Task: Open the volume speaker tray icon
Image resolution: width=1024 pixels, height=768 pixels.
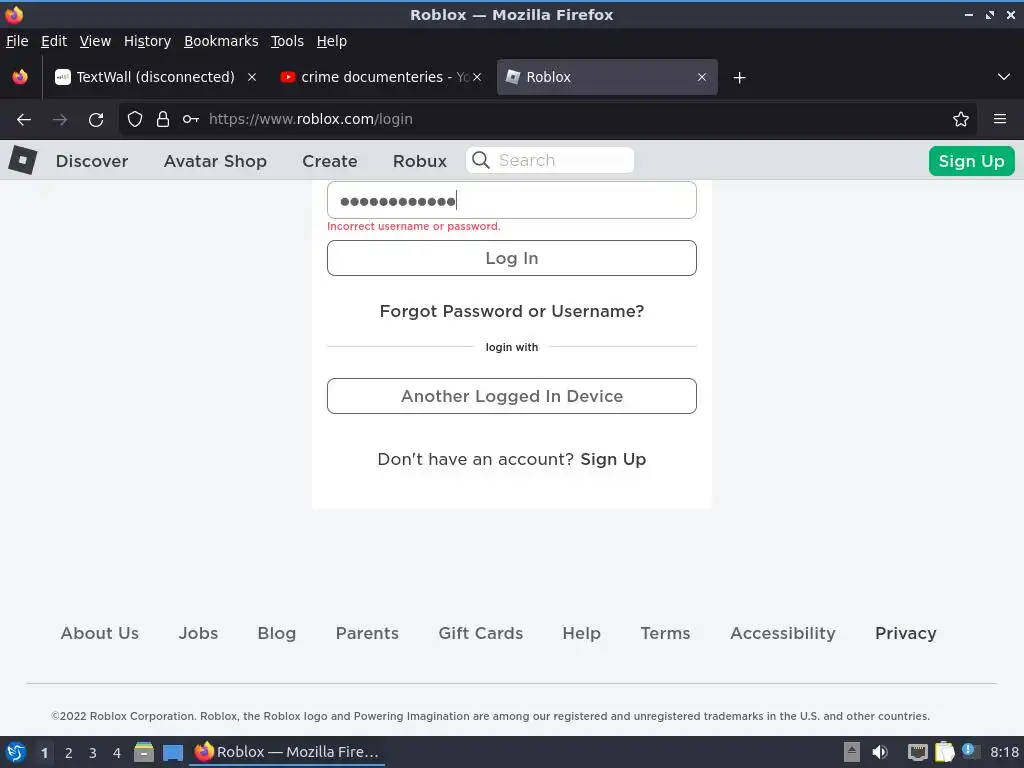Action: pos(880,752)
